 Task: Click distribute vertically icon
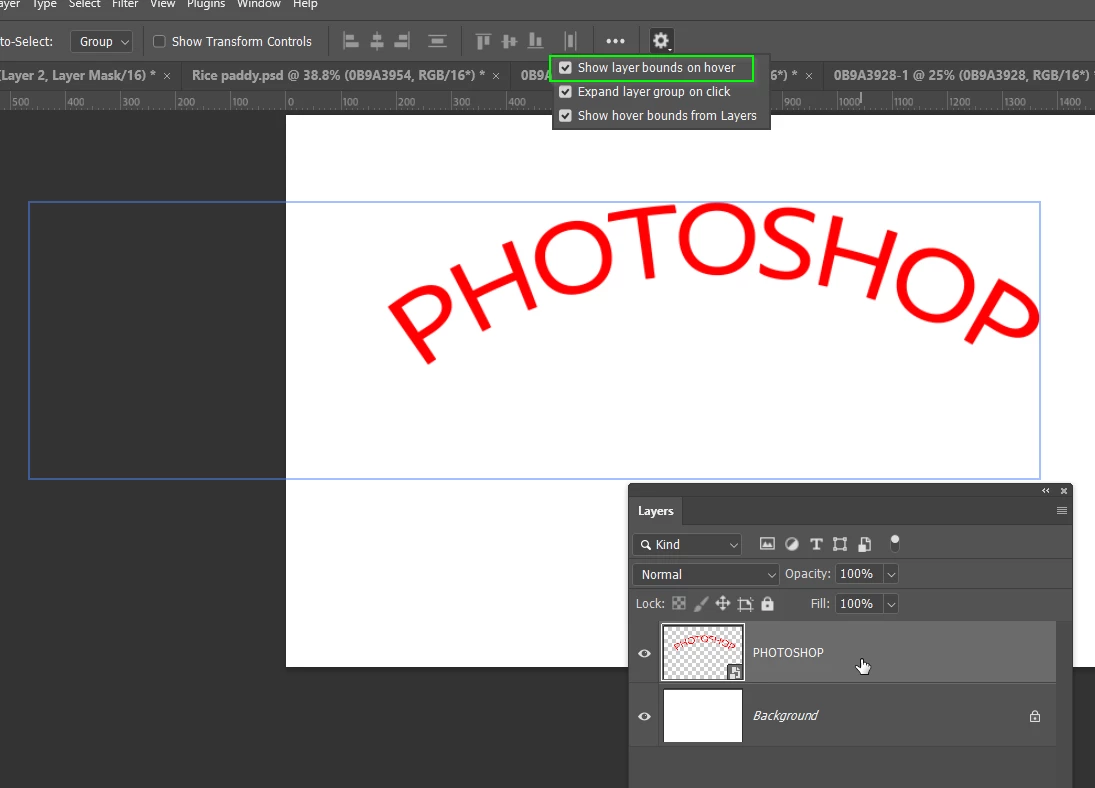pyautogui.click(x=437, y=41)
